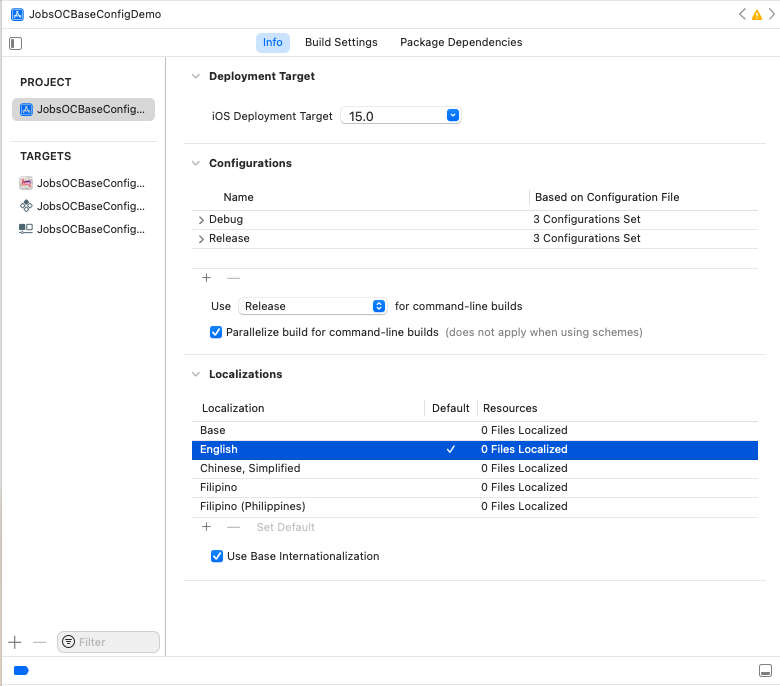This screenshot has height=686, width=780.
Task: Click Debug's 3 Configurations Set cell
Action: pos(586,219)
